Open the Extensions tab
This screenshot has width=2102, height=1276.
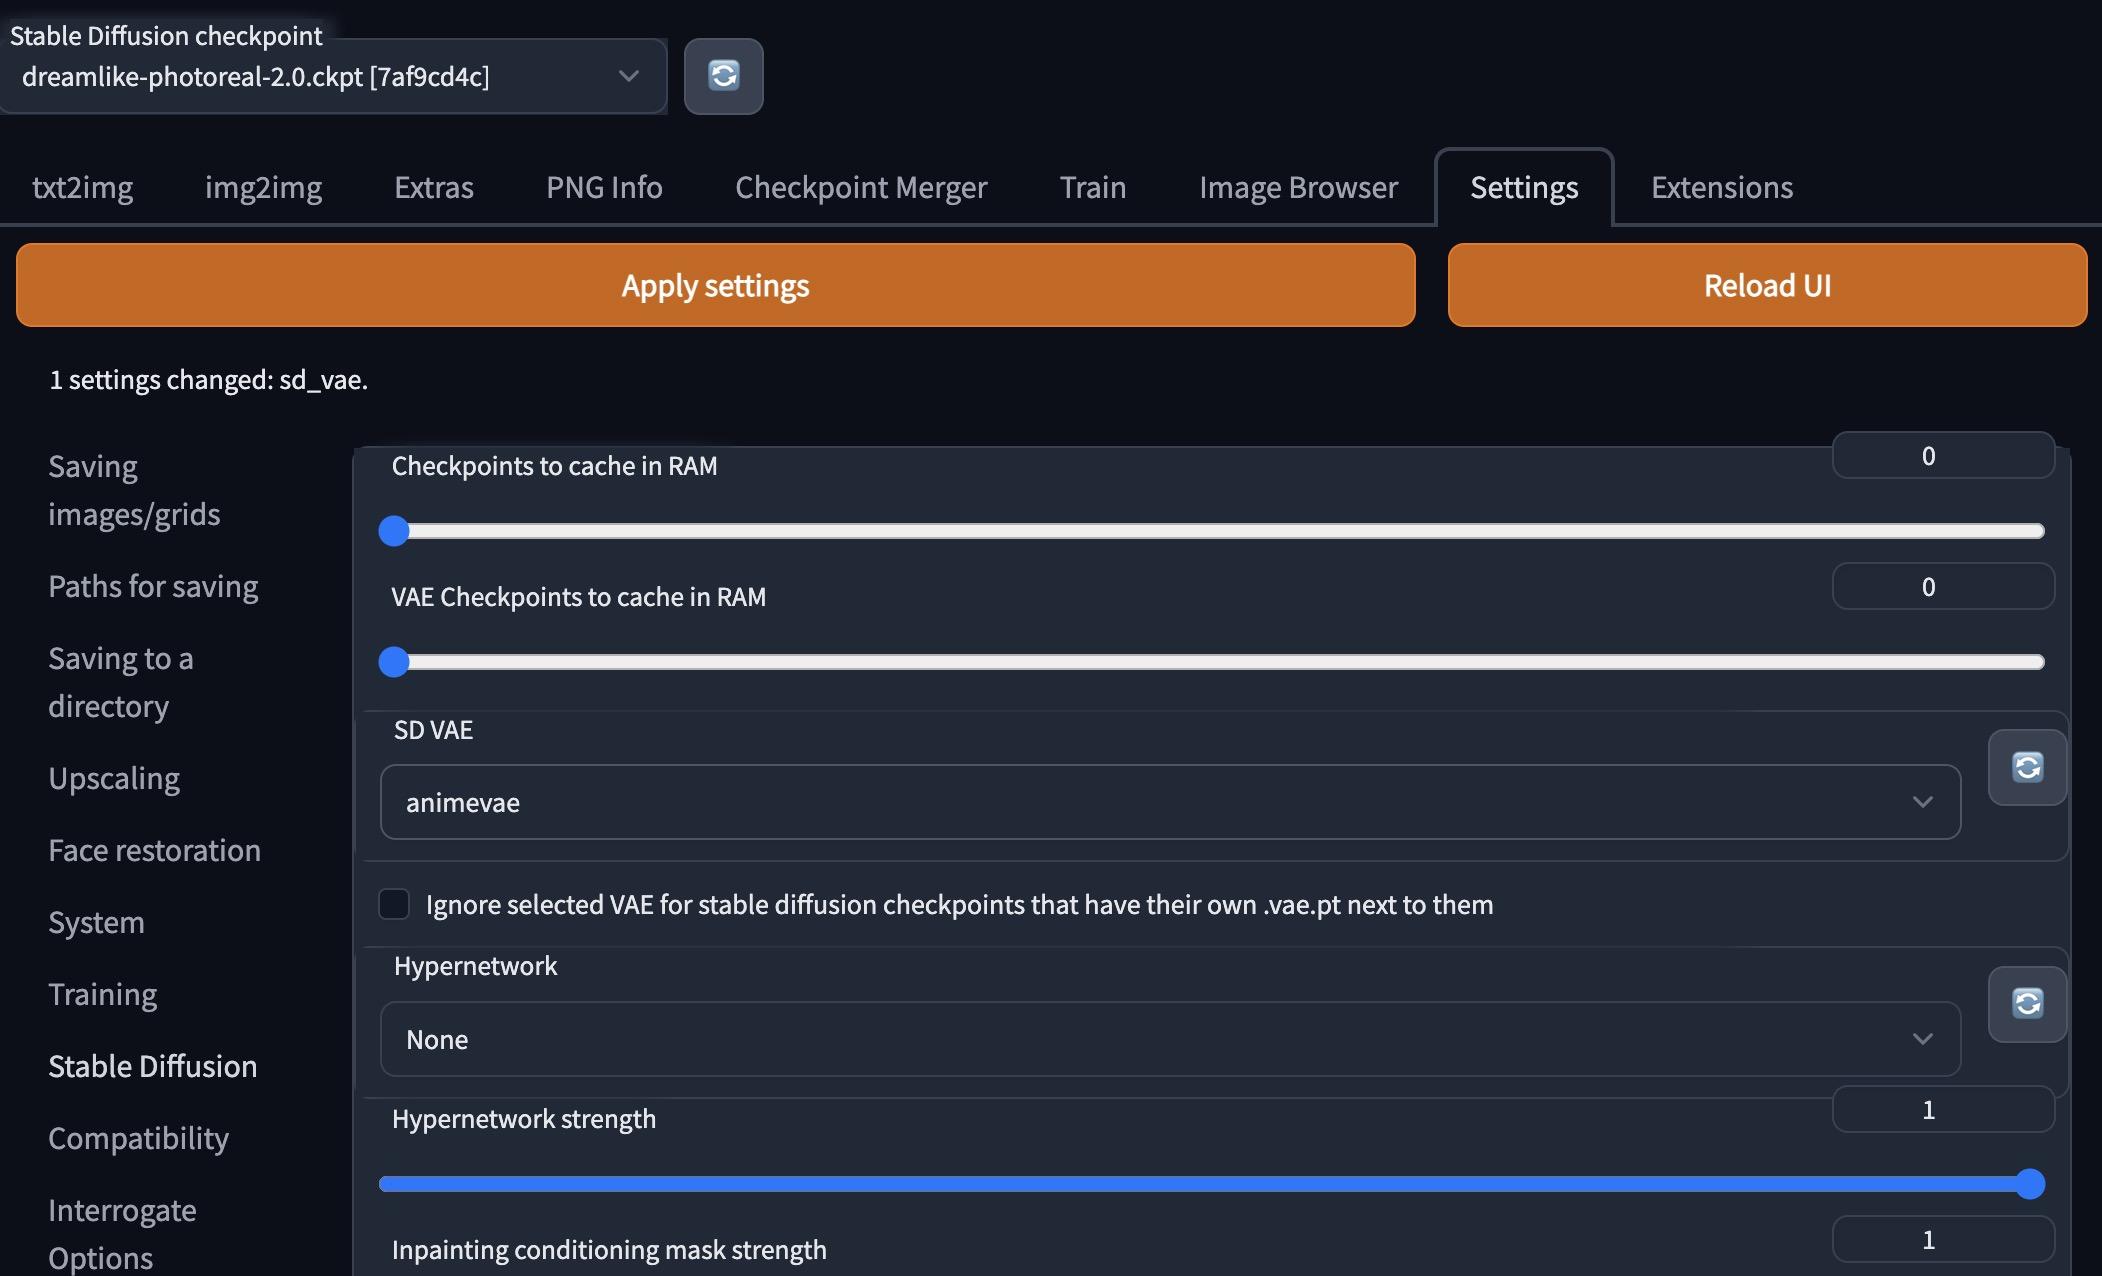click(x=1721, y=187)
